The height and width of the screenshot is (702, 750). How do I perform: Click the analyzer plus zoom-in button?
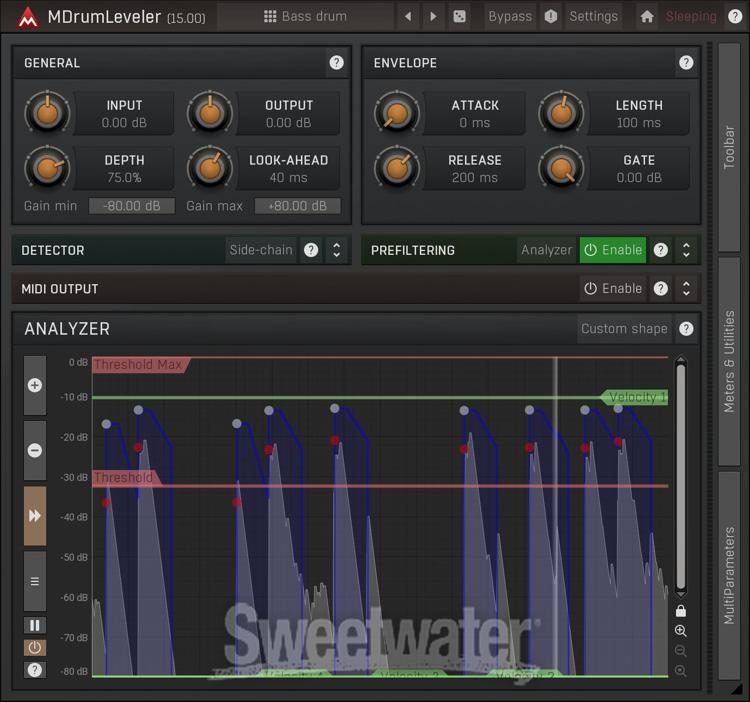35,385
